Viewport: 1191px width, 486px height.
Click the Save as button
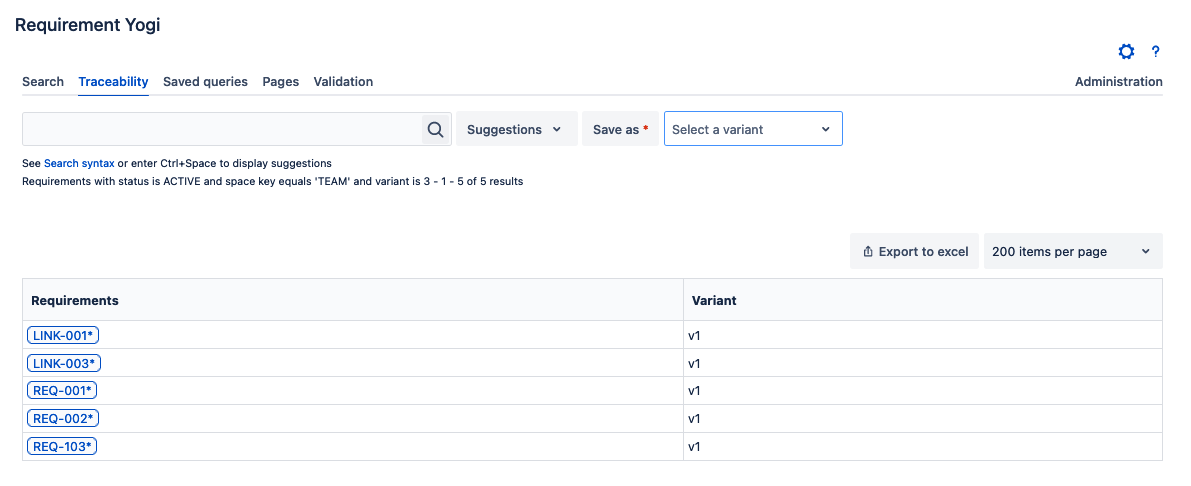620,129
